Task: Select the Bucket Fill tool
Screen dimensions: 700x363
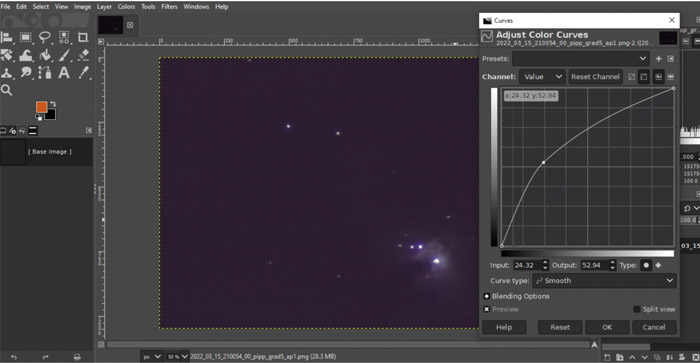Action: [45, 55]
